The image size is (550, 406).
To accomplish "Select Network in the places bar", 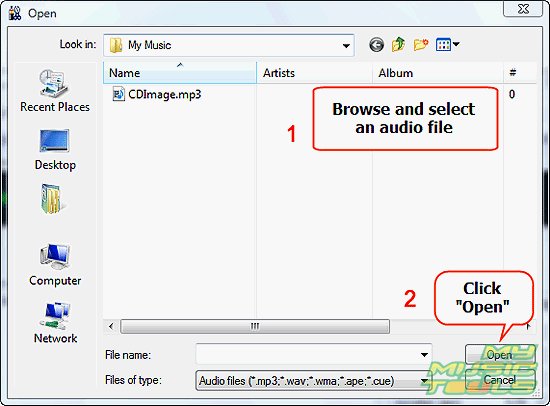I will [55, 323].
